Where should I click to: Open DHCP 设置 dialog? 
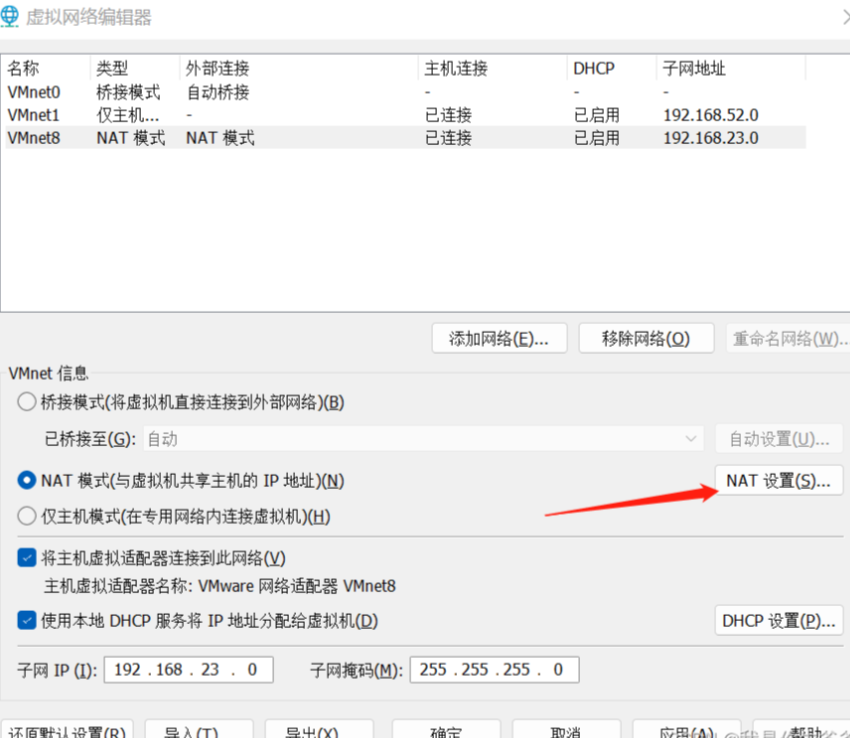779,621
